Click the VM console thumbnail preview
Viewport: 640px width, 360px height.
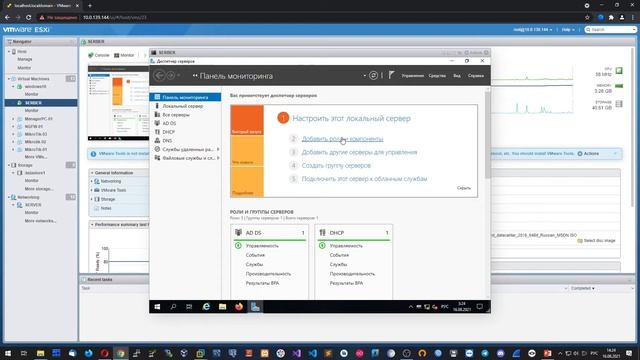(118, 103)
